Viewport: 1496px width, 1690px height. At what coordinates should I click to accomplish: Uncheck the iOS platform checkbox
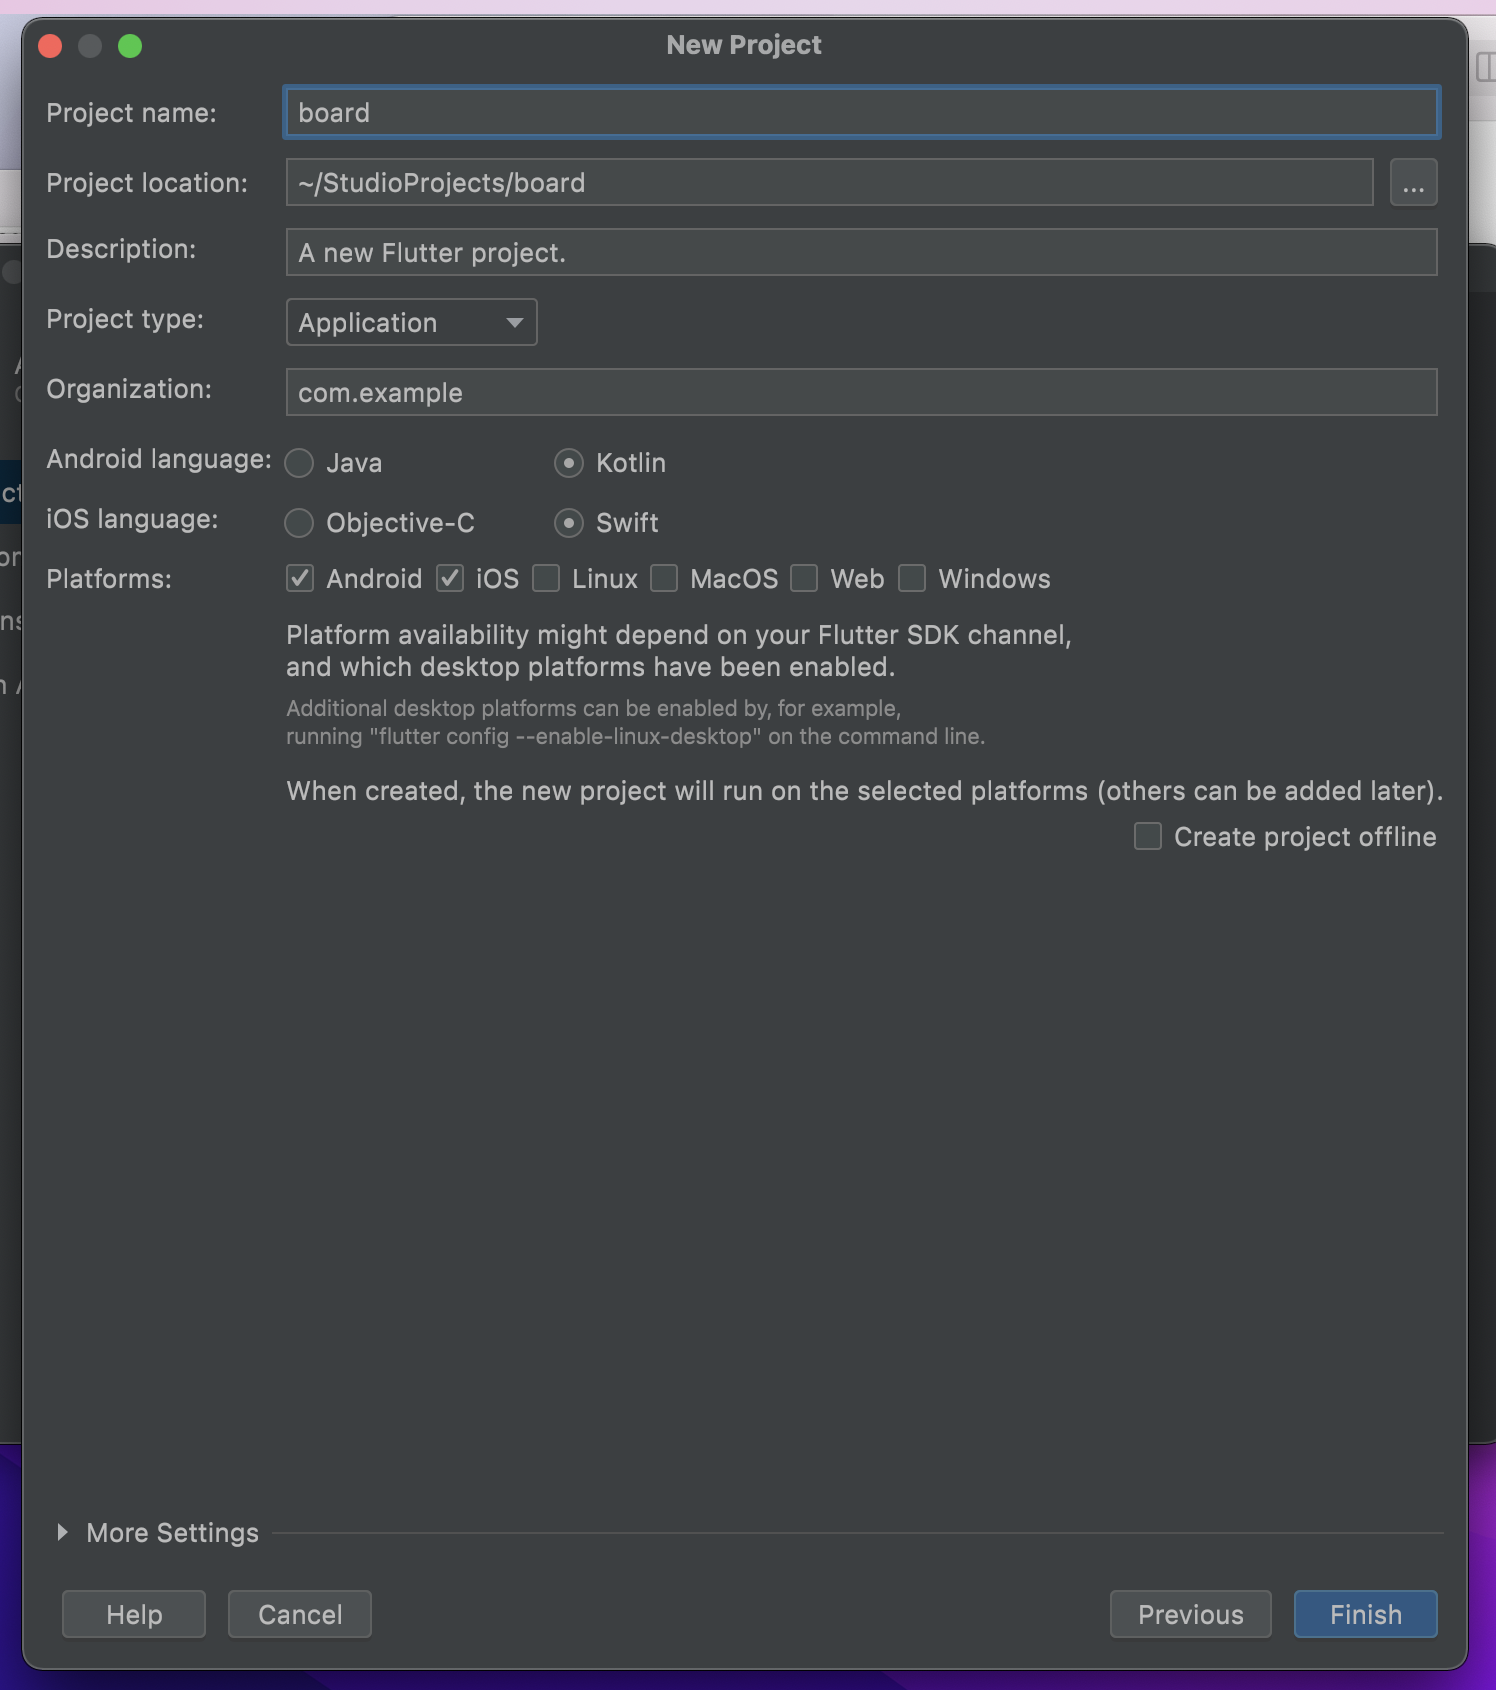pyautogui.click(x=450, y=578)
